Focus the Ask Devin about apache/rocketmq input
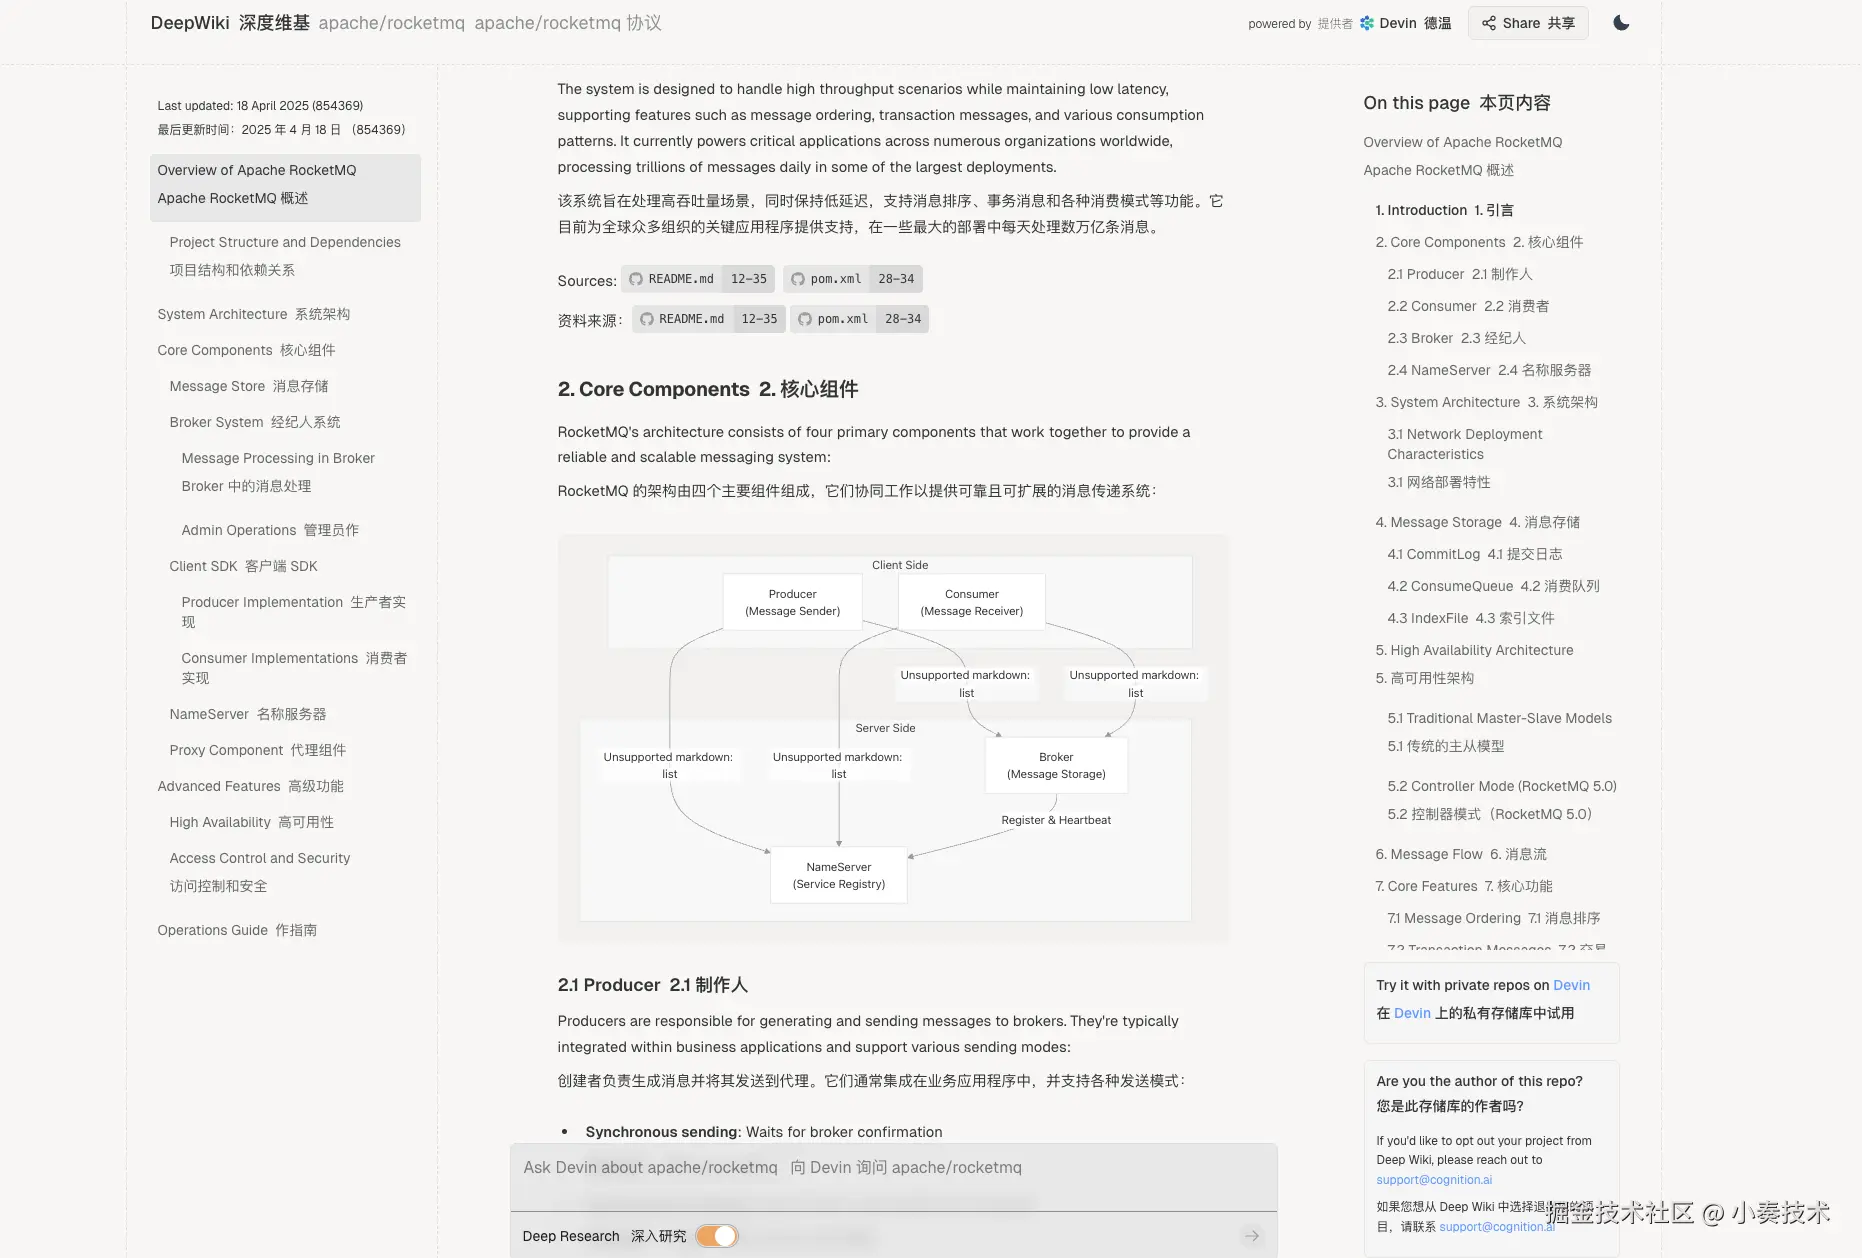 click(893, 1168)
